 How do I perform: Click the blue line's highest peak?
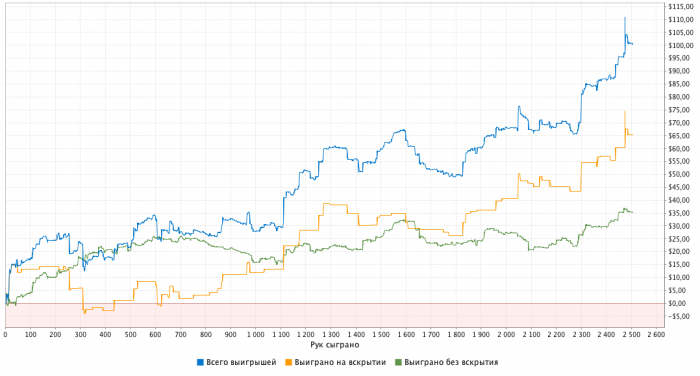pyautogui.click(x=625, y=18)
